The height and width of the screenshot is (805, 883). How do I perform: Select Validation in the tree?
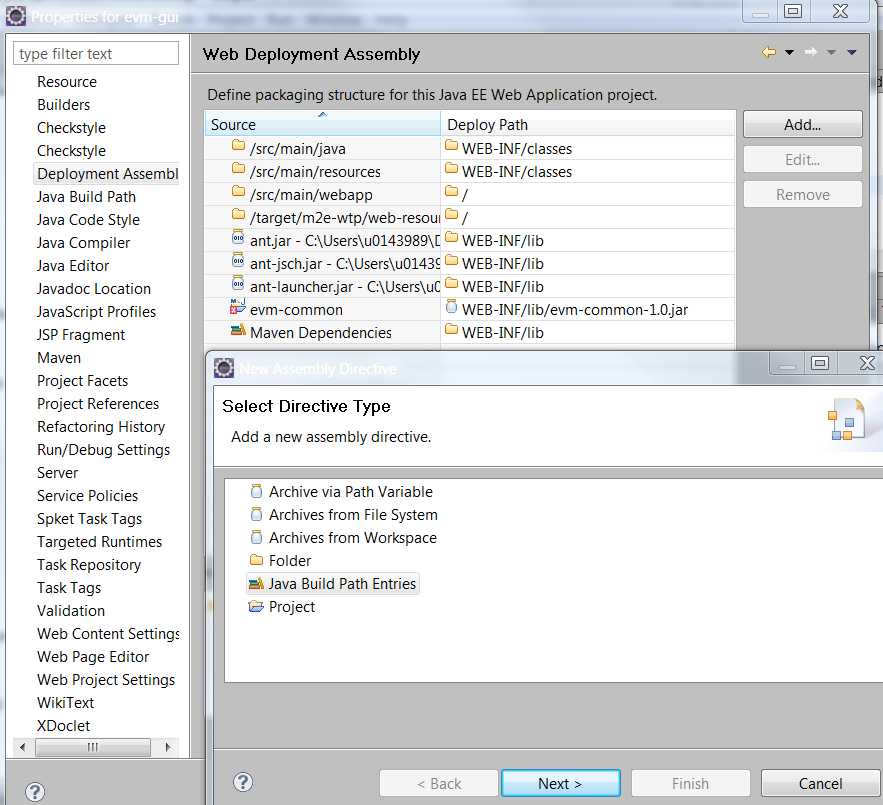click(x=71, y=611)
